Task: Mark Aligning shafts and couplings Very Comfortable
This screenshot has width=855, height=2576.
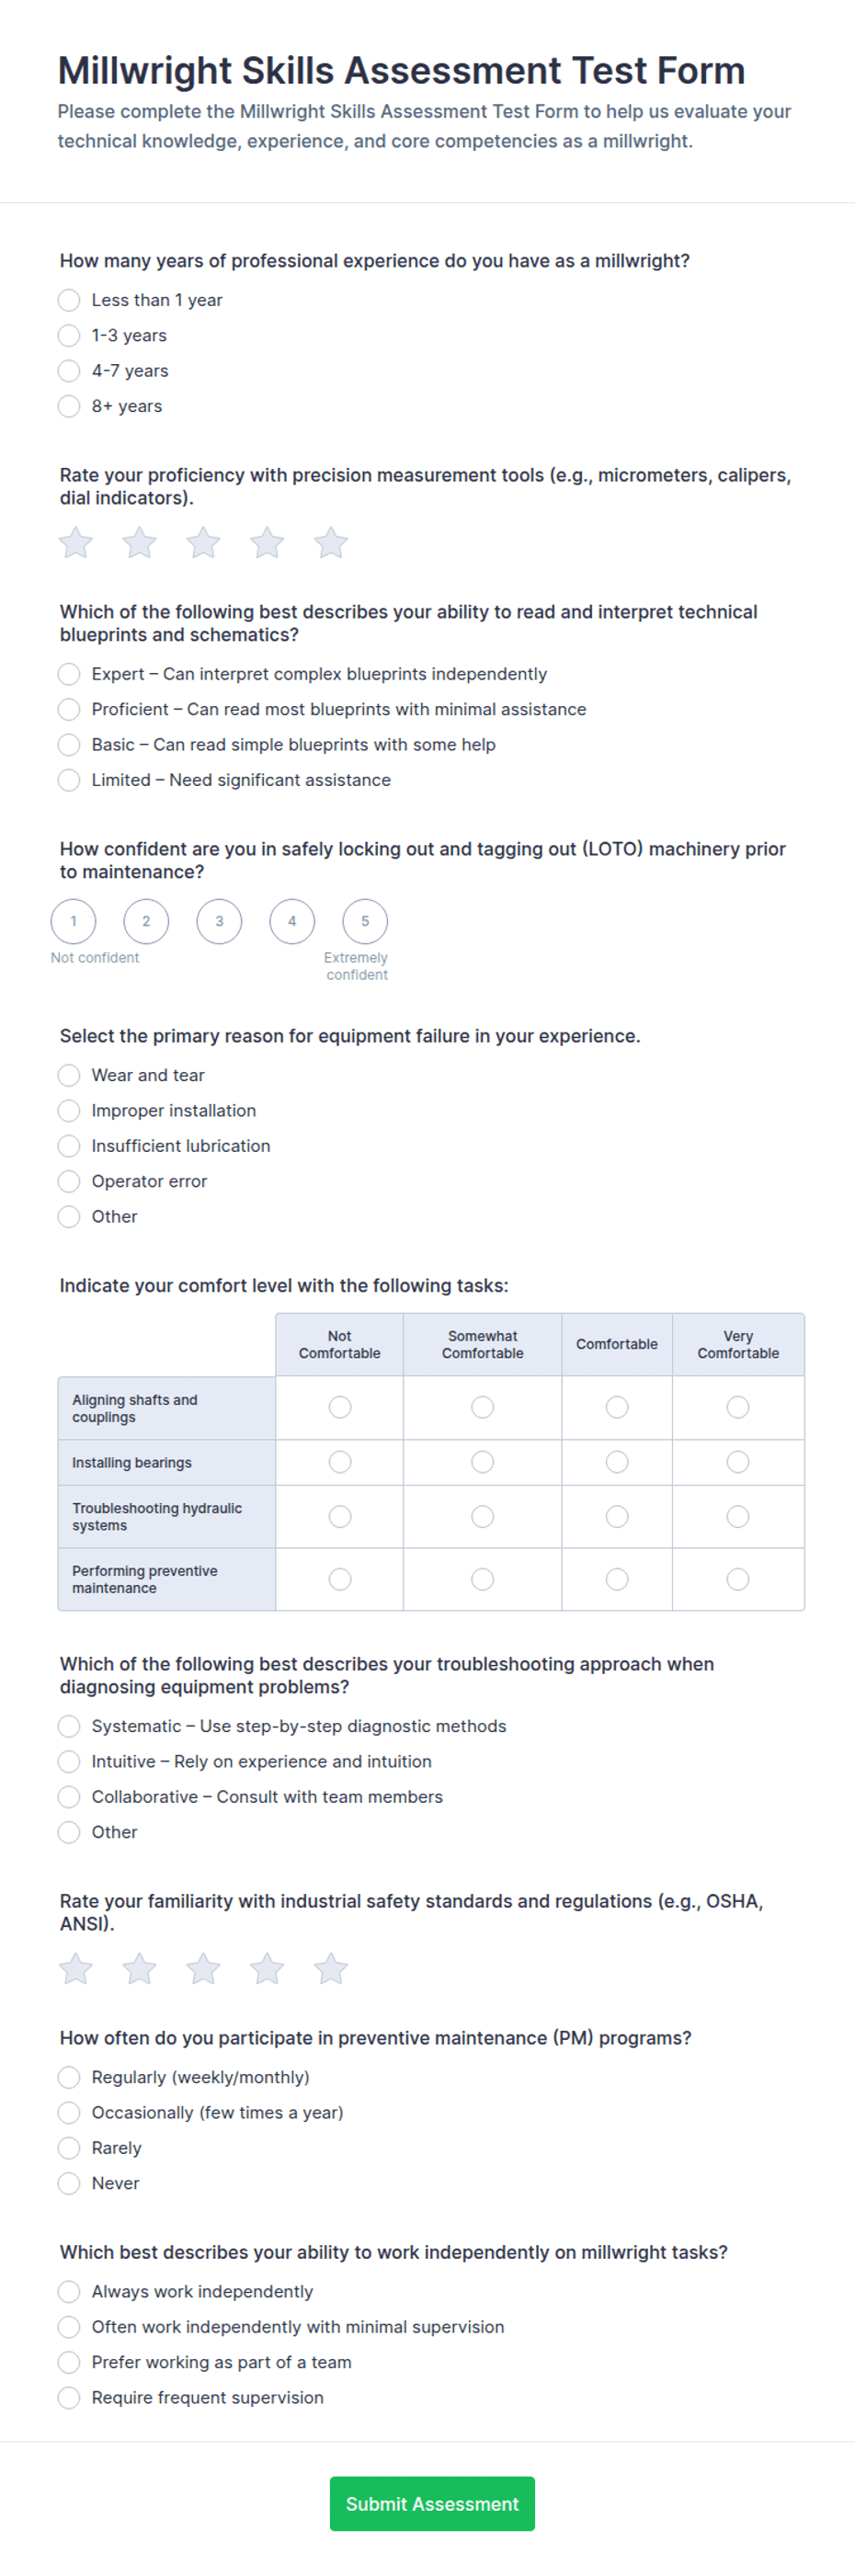Action: [738, 1407]
